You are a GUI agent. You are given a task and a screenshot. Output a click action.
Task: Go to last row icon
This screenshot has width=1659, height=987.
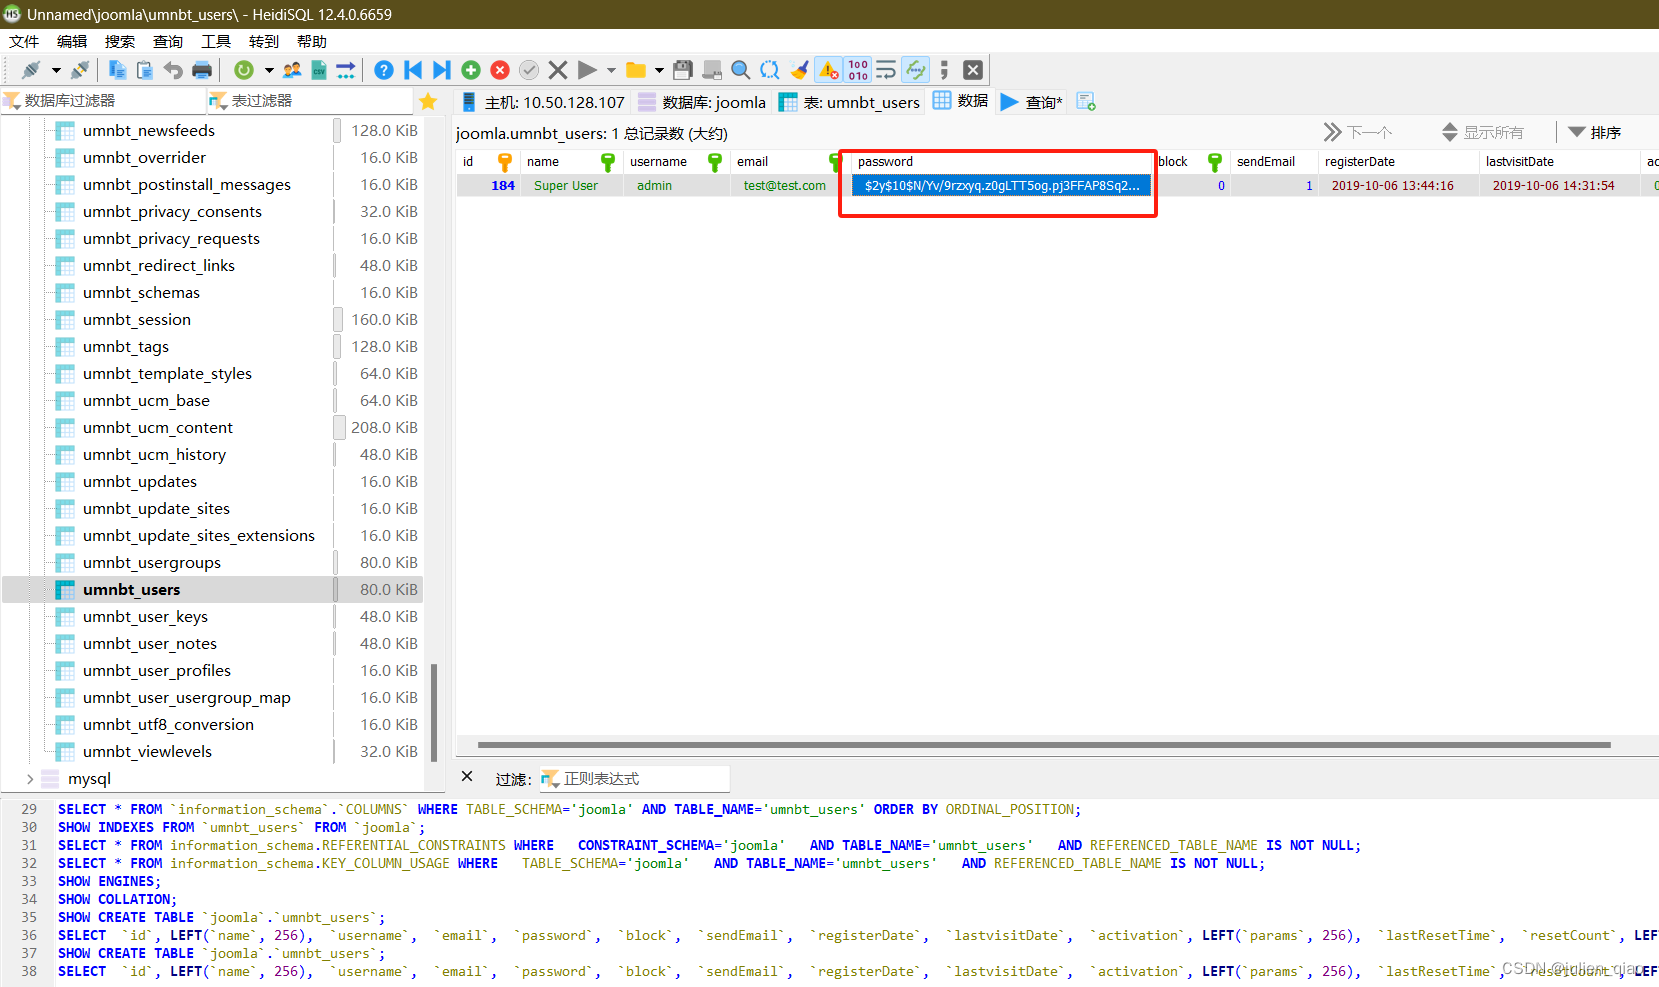441,70
